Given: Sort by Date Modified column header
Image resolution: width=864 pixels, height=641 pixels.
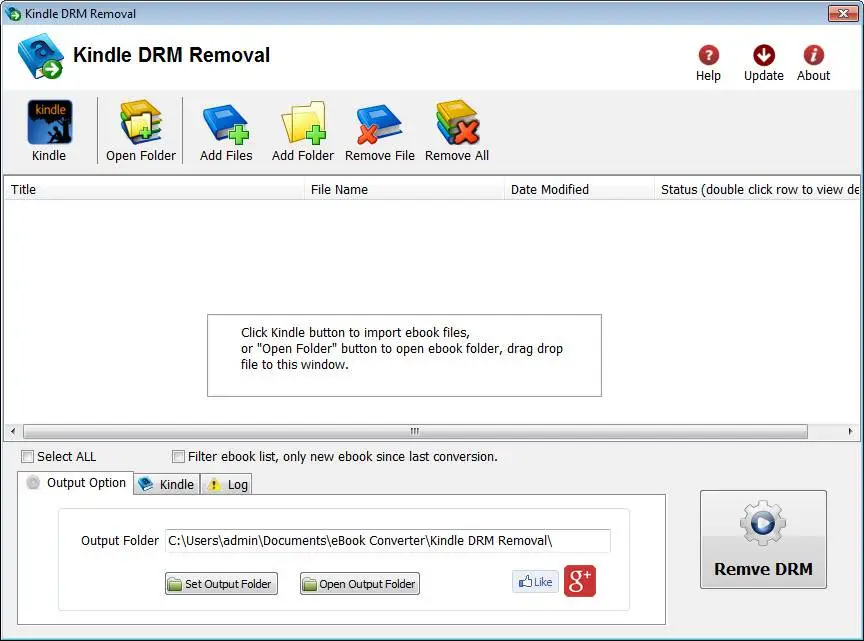Looking at the screenshot, I should coord(579,189).
